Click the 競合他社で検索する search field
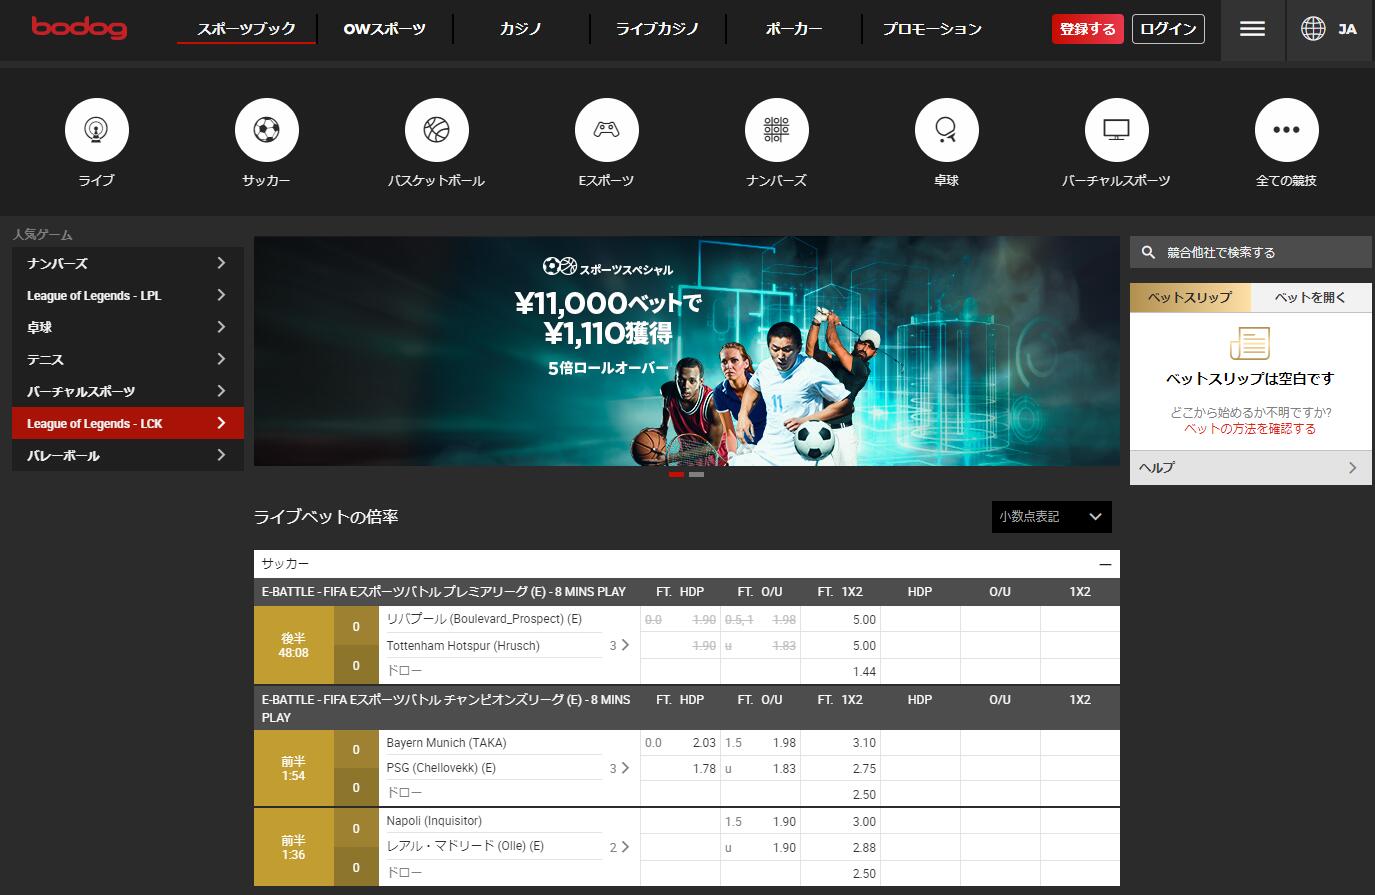Image resolution: width=1375 pixels, height=895 pixels. click(x=1251, y=252)
